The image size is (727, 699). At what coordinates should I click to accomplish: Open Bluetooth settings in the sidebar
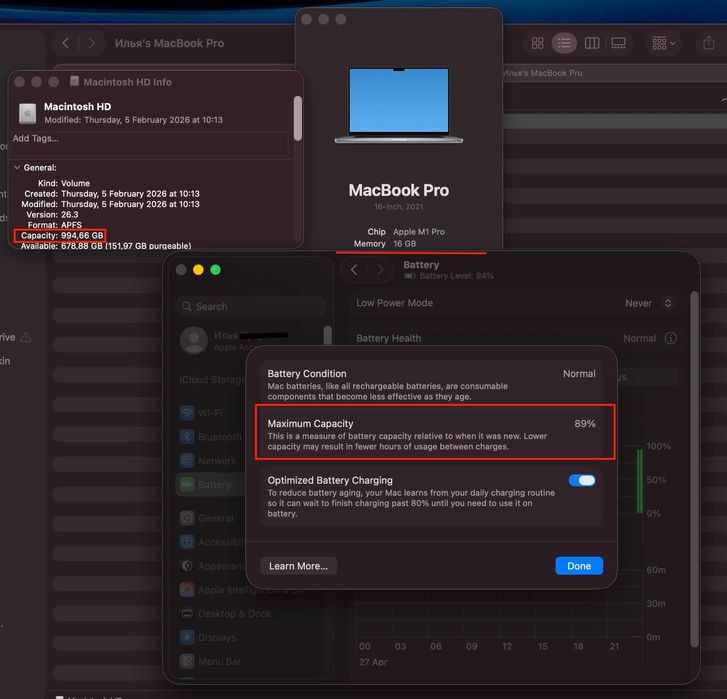(x=210, y=437)
